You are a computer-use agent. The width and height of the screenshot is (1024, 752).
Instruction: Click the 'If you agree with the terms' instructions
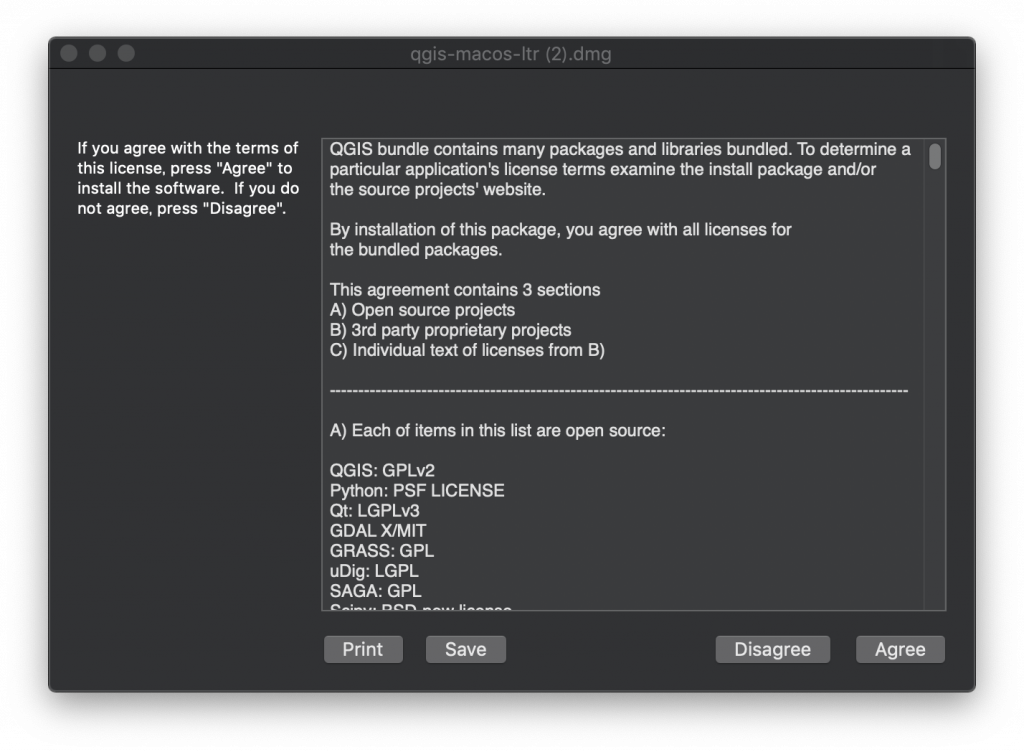tap(188, 178)
